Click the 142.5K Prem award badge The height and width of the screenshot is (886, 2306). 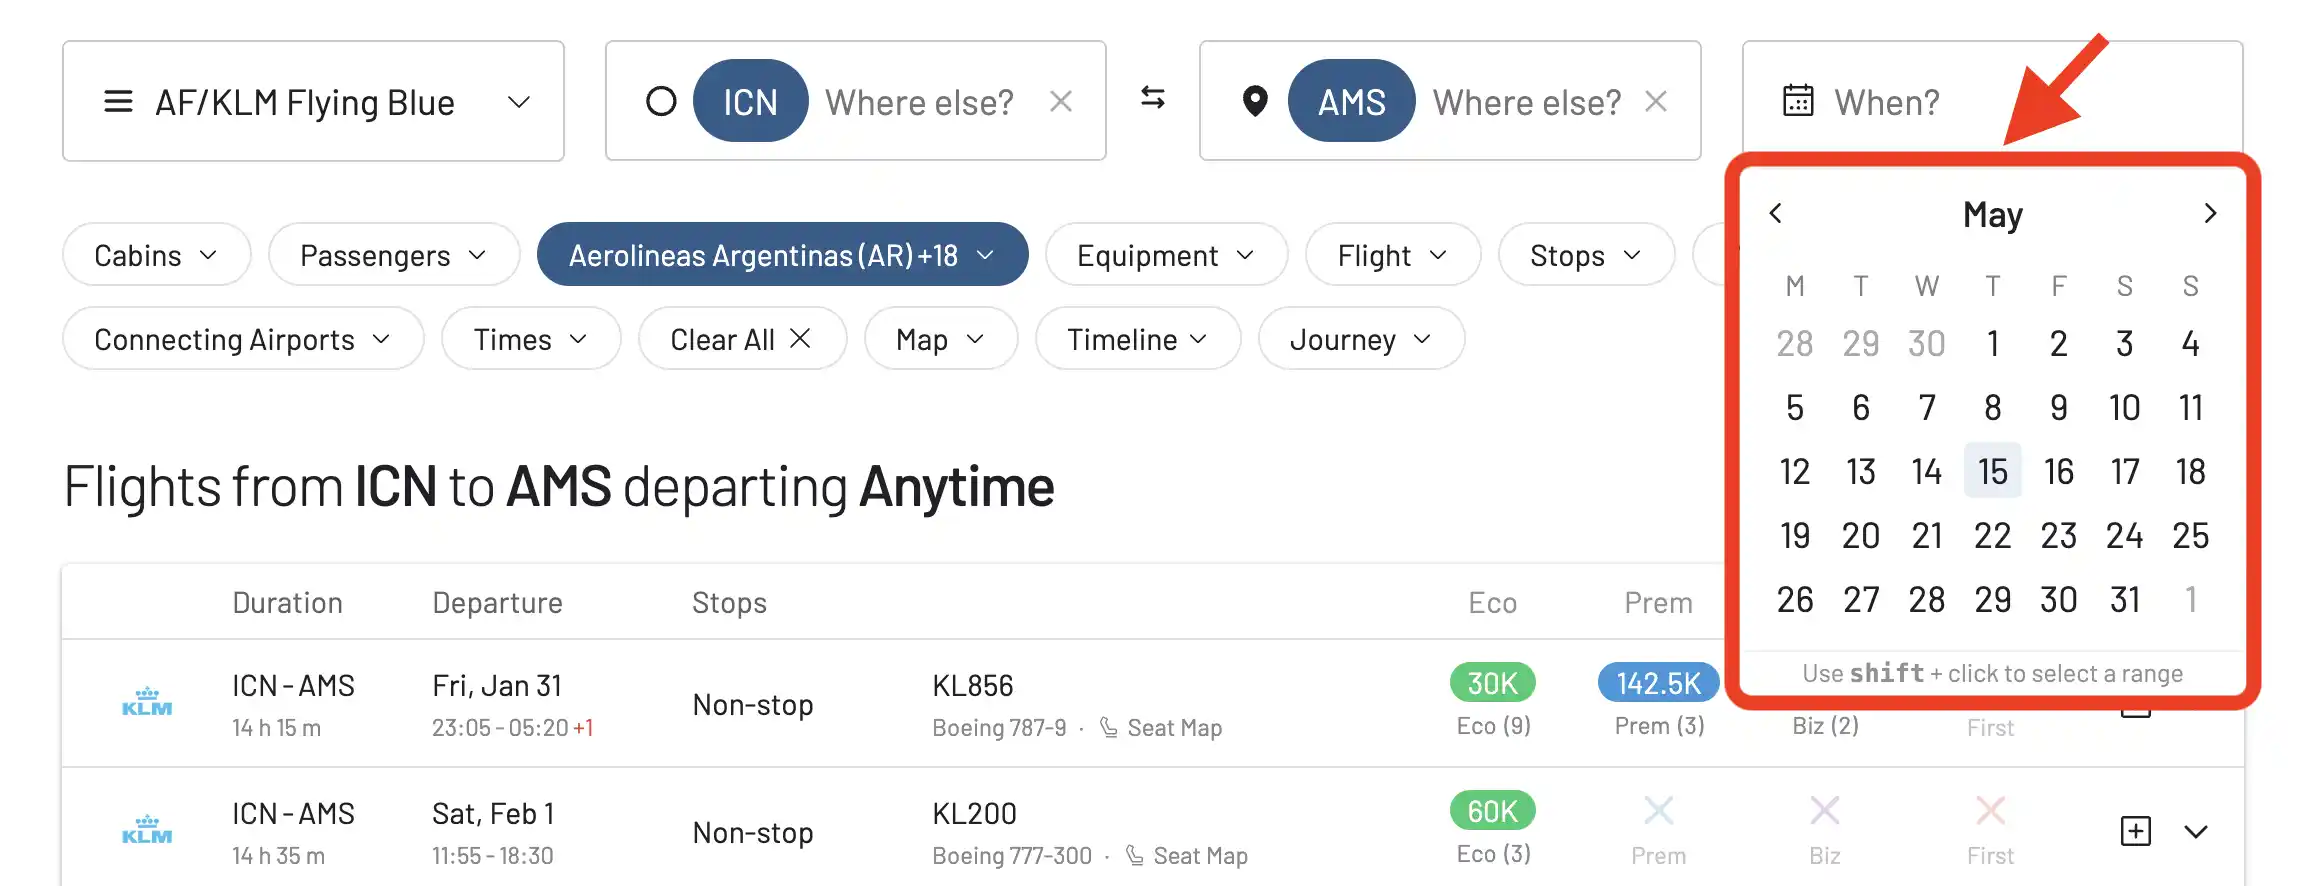coord(1658,682)
